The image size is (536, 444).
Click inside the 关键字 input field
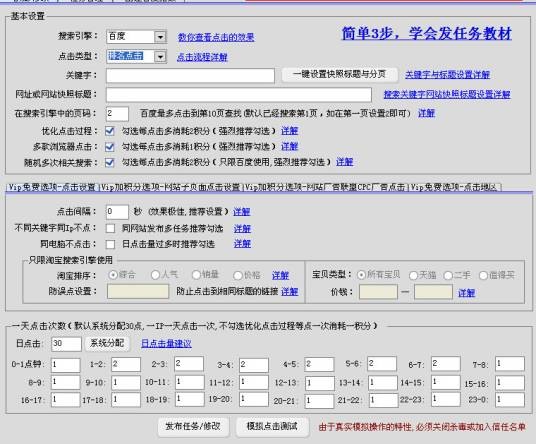(x=190, y=76)
